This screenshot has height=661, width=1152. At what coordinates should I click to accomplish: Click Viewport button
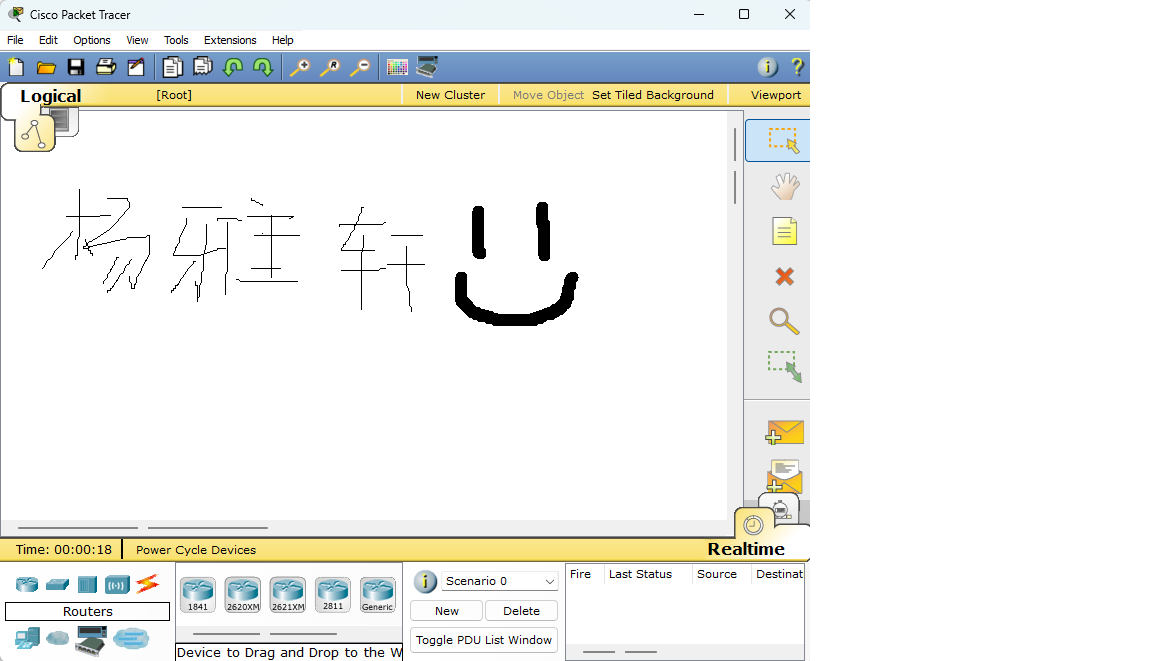(776, 95)
